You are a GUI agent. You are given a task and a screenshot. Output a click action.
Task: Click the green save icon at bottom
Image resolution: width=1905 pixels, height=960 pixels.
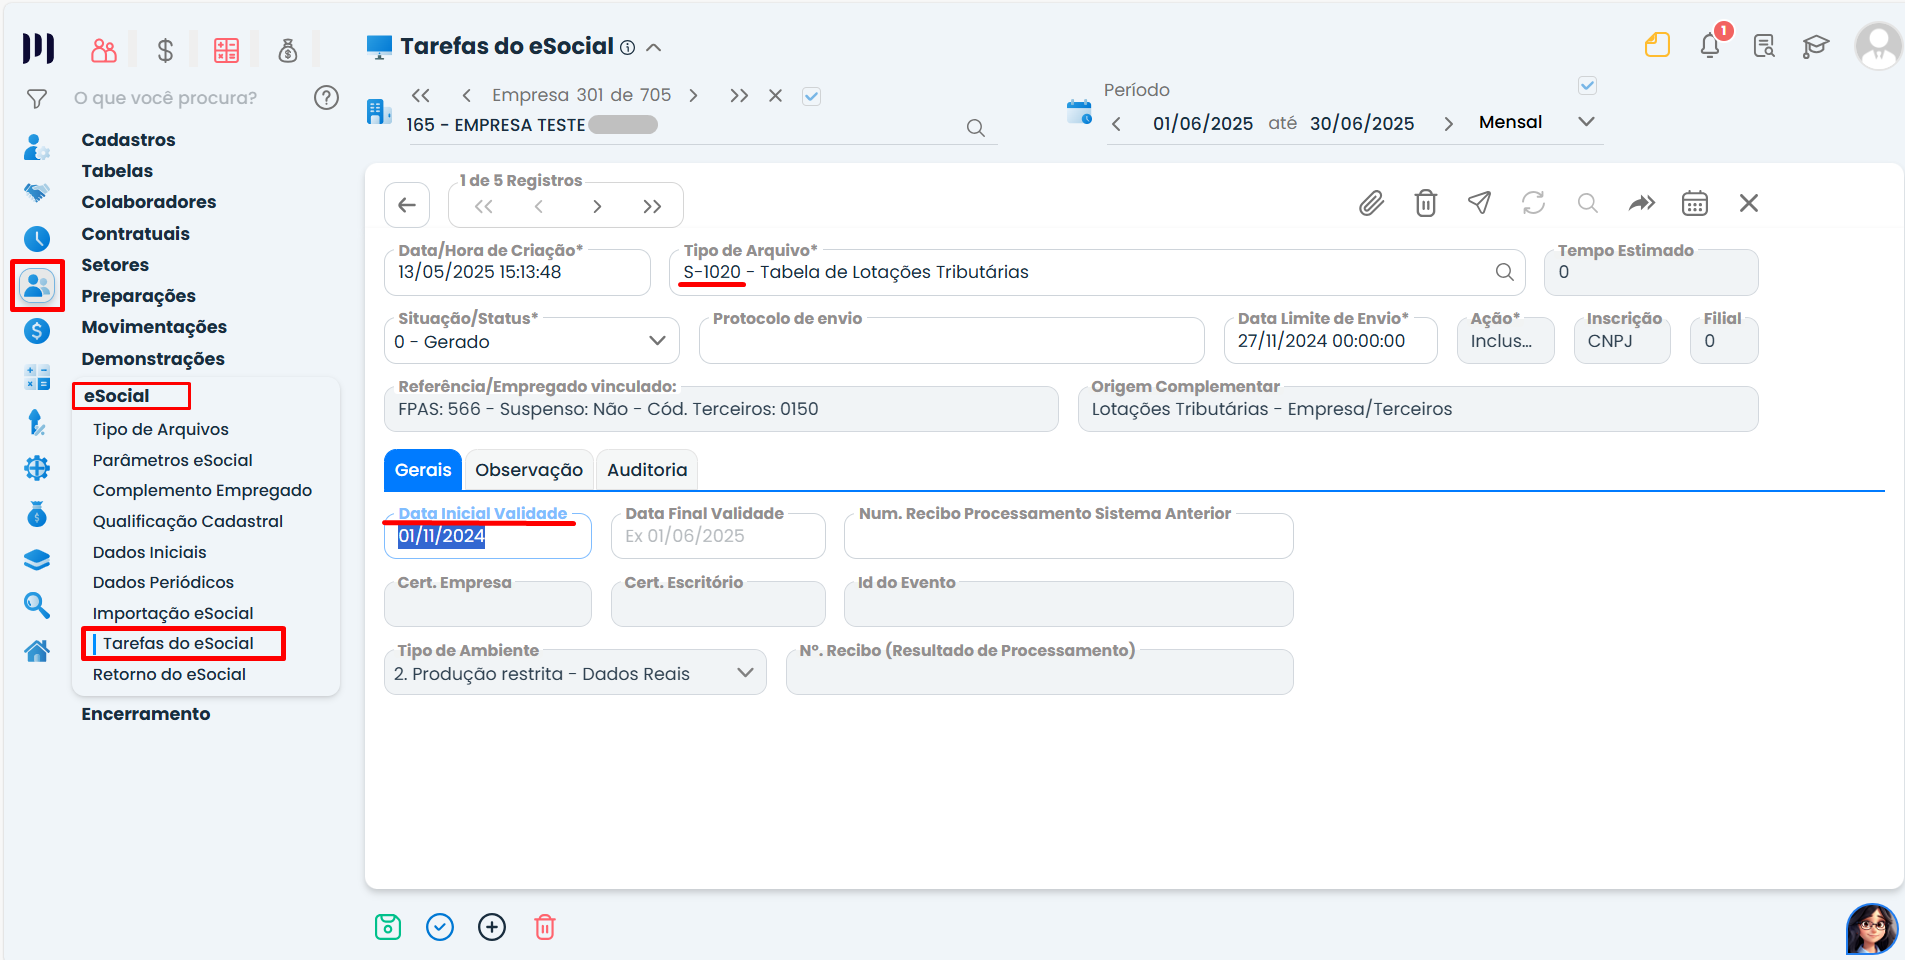[x=388, y=927]
